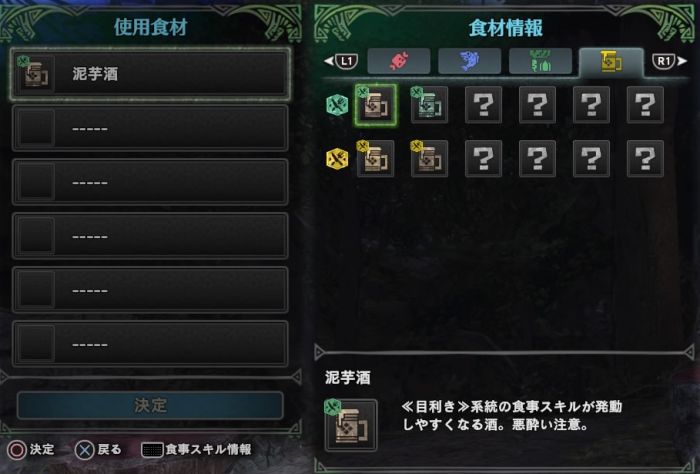Click last unknown question mark in yellow row
This screenshot has height=474, width=700.
(x=645, y=159)
